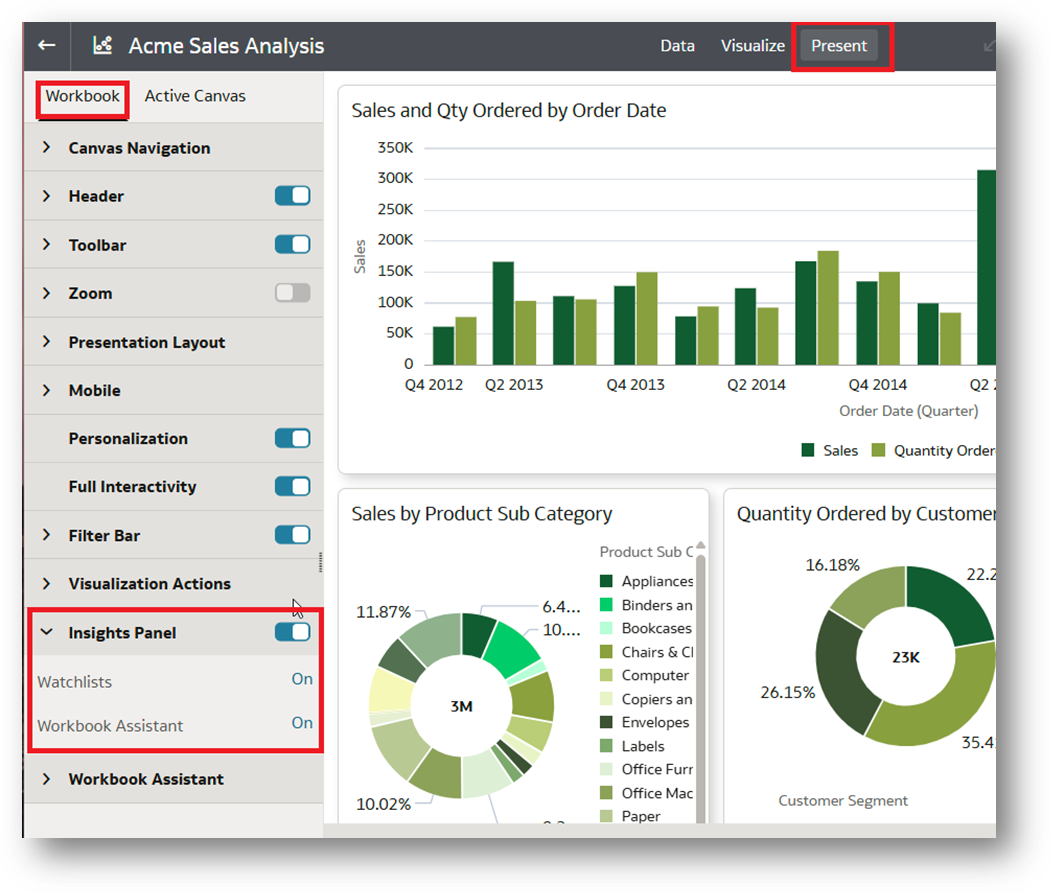The width and height of the screenshot is (1051, 893).
Task: Expand the Canvas Navigation section
Action: tap(46, 148)
